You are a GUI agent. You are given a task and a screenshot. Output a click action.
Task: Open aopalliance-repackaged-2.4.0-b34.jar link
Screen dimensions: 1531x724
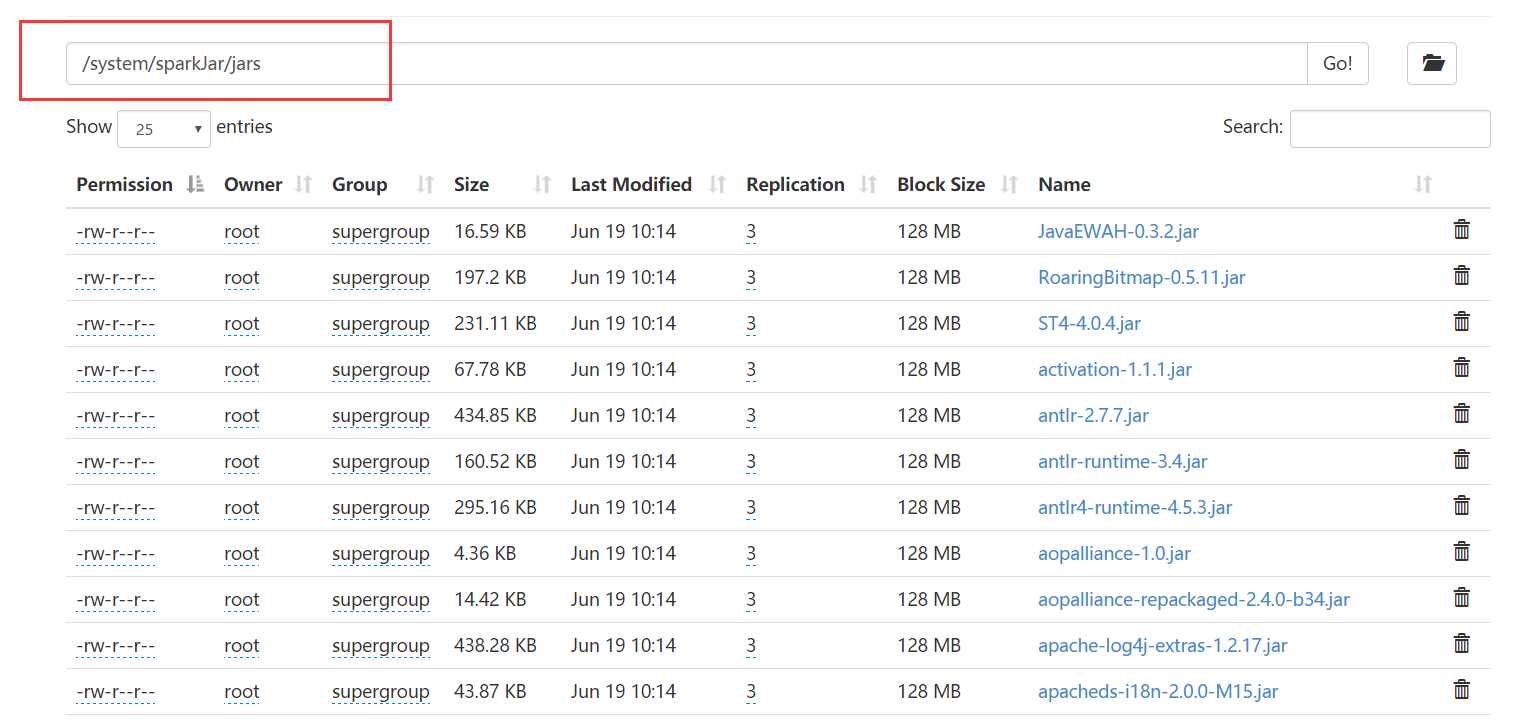1194,600
